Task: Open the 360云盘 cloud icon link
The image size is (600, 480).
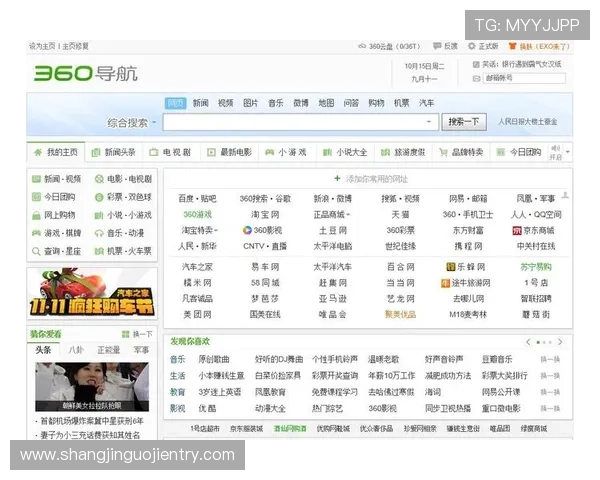Action: [x=362, y=46]
